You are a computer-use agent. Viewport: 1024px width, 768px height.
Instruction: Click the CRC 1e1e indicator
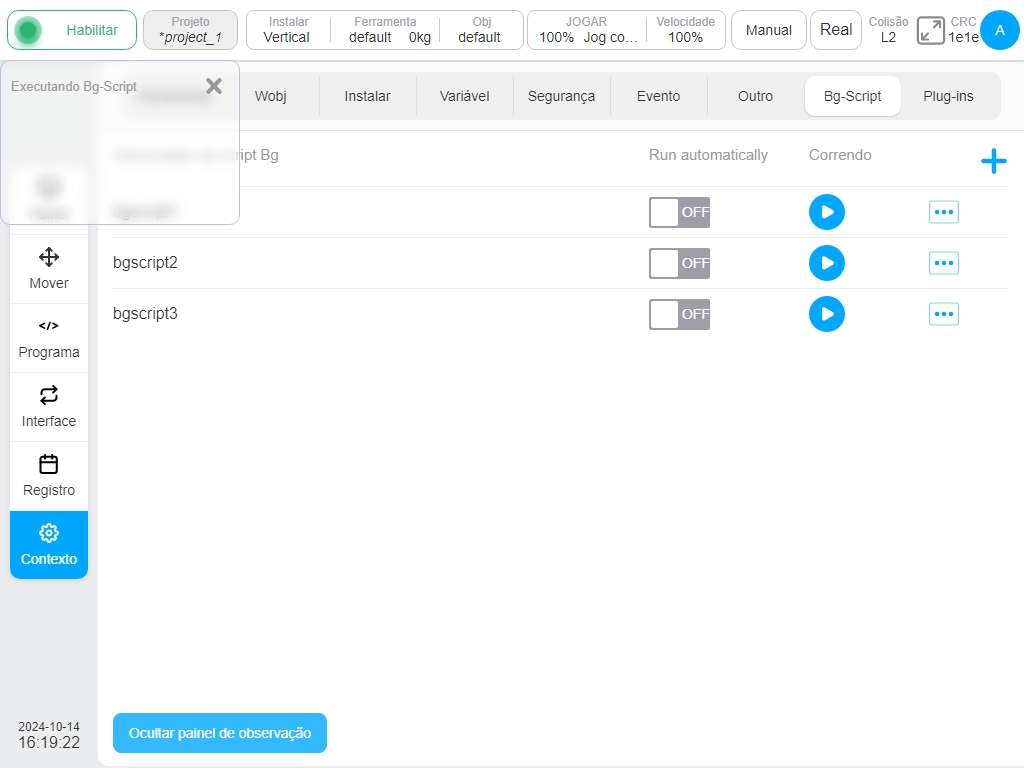963,30
